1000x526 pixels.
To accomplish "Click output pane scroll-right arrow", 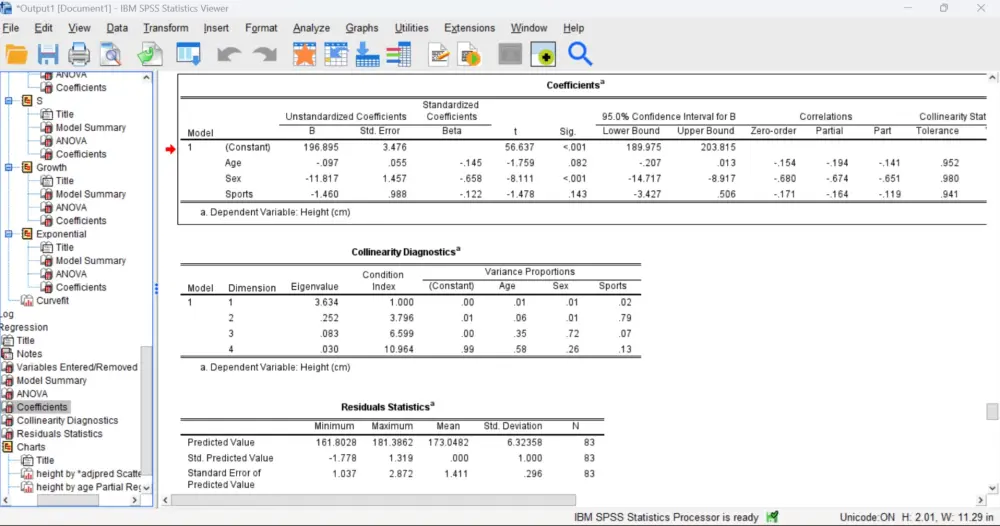I will pos(981,500).
